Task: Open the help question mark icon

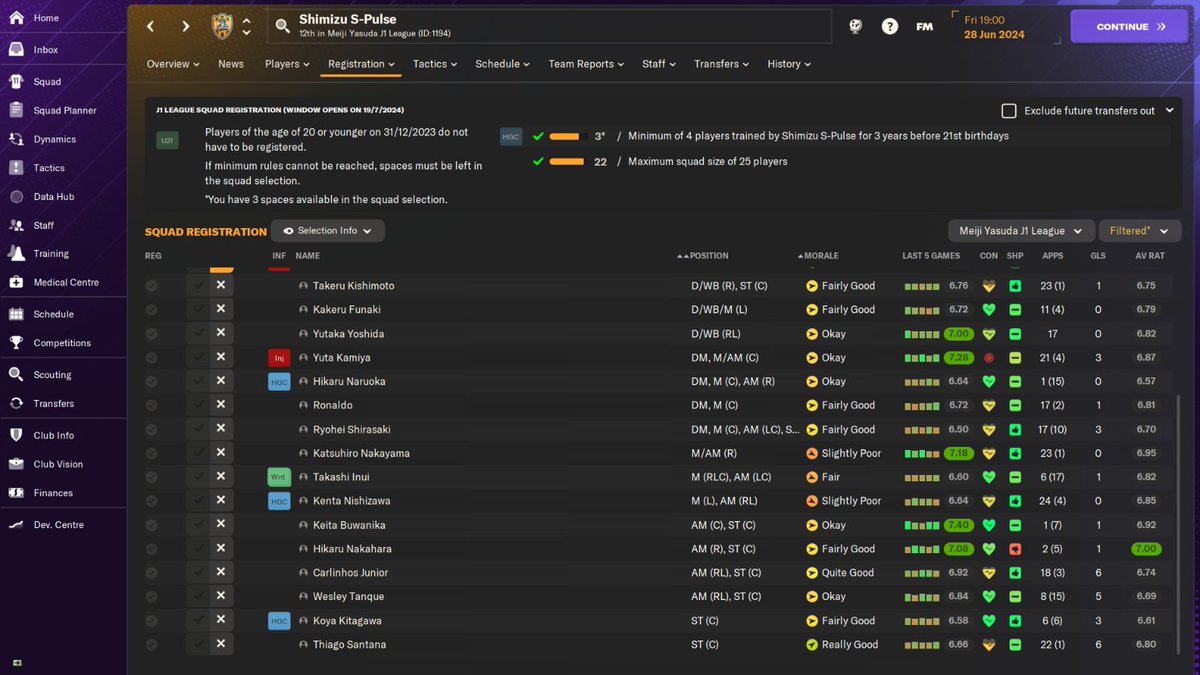Action: click(890, 27)
